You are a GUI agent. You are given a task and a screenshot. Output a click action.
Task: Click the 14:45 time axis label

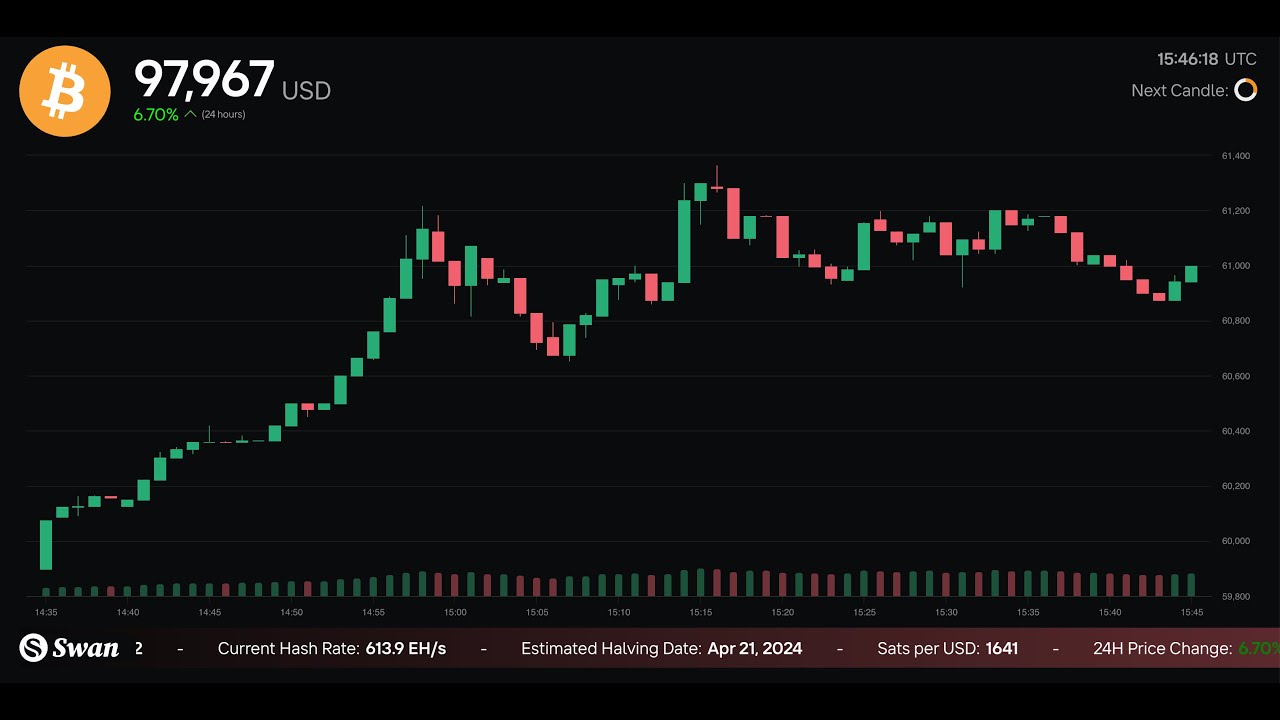point(209,612)
